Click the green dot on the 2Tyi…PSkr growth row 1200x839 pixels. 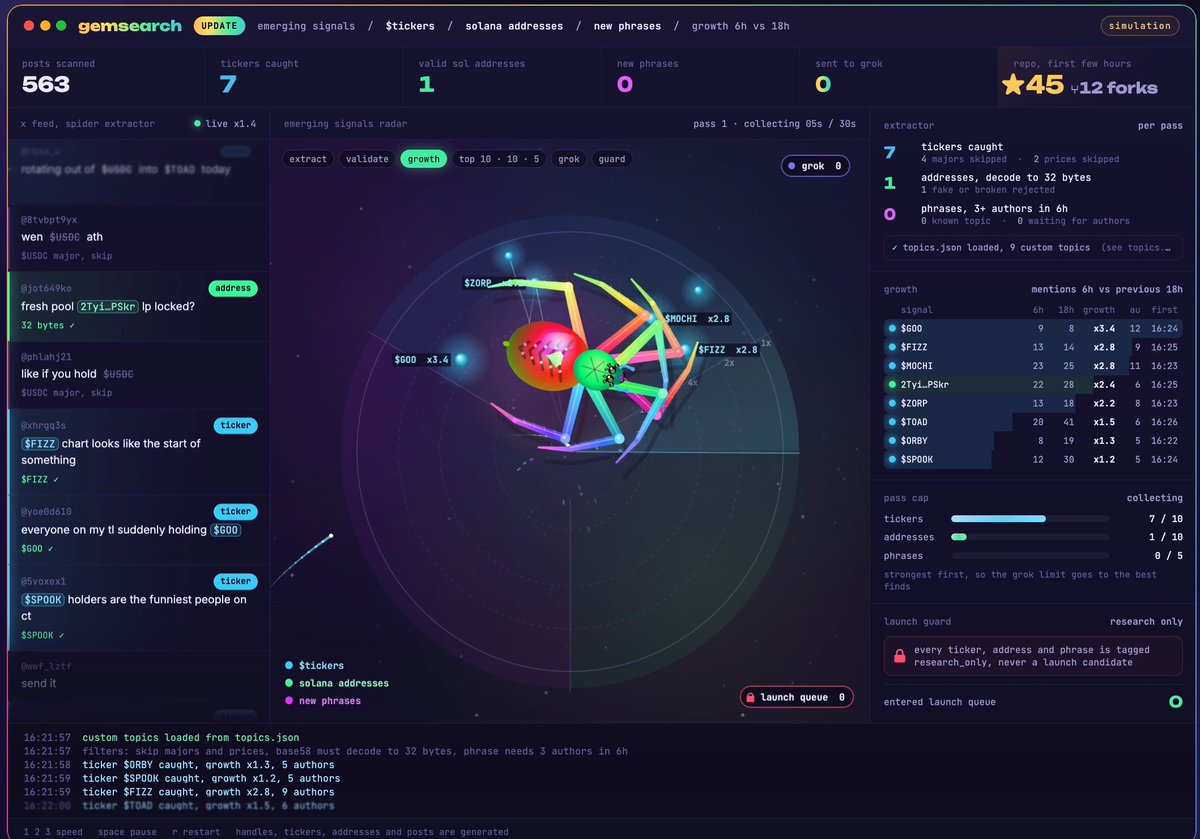[892, 384]
